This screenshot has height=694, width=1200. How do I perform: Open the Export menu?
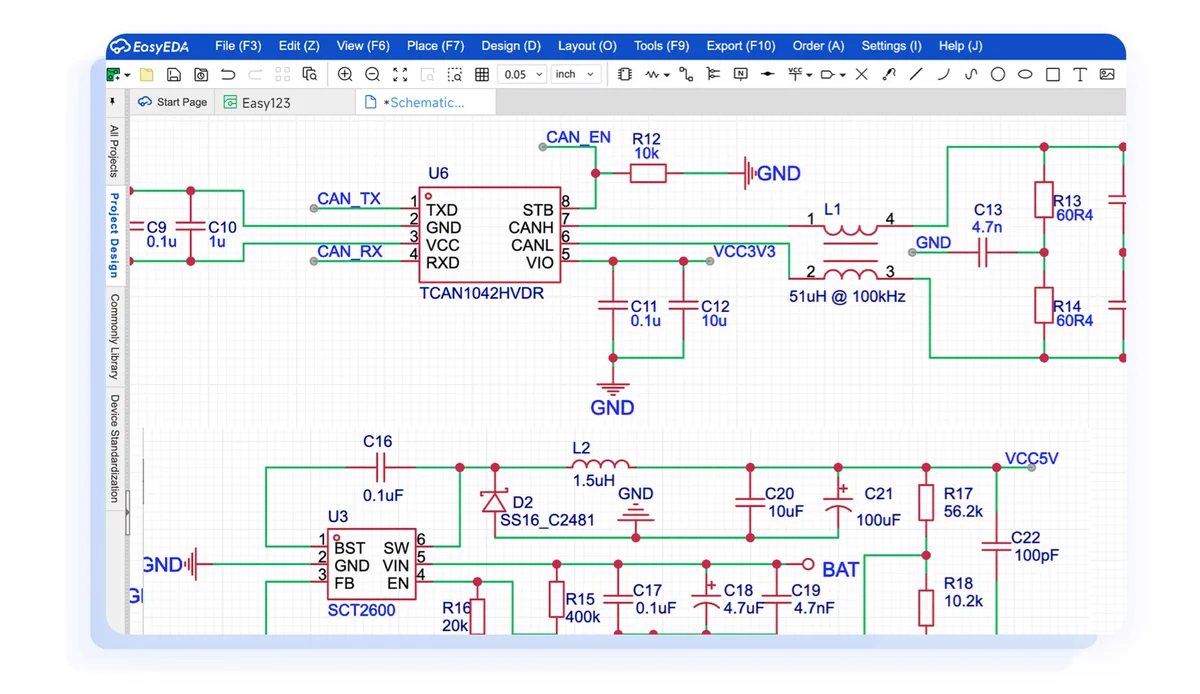(741, 46)
